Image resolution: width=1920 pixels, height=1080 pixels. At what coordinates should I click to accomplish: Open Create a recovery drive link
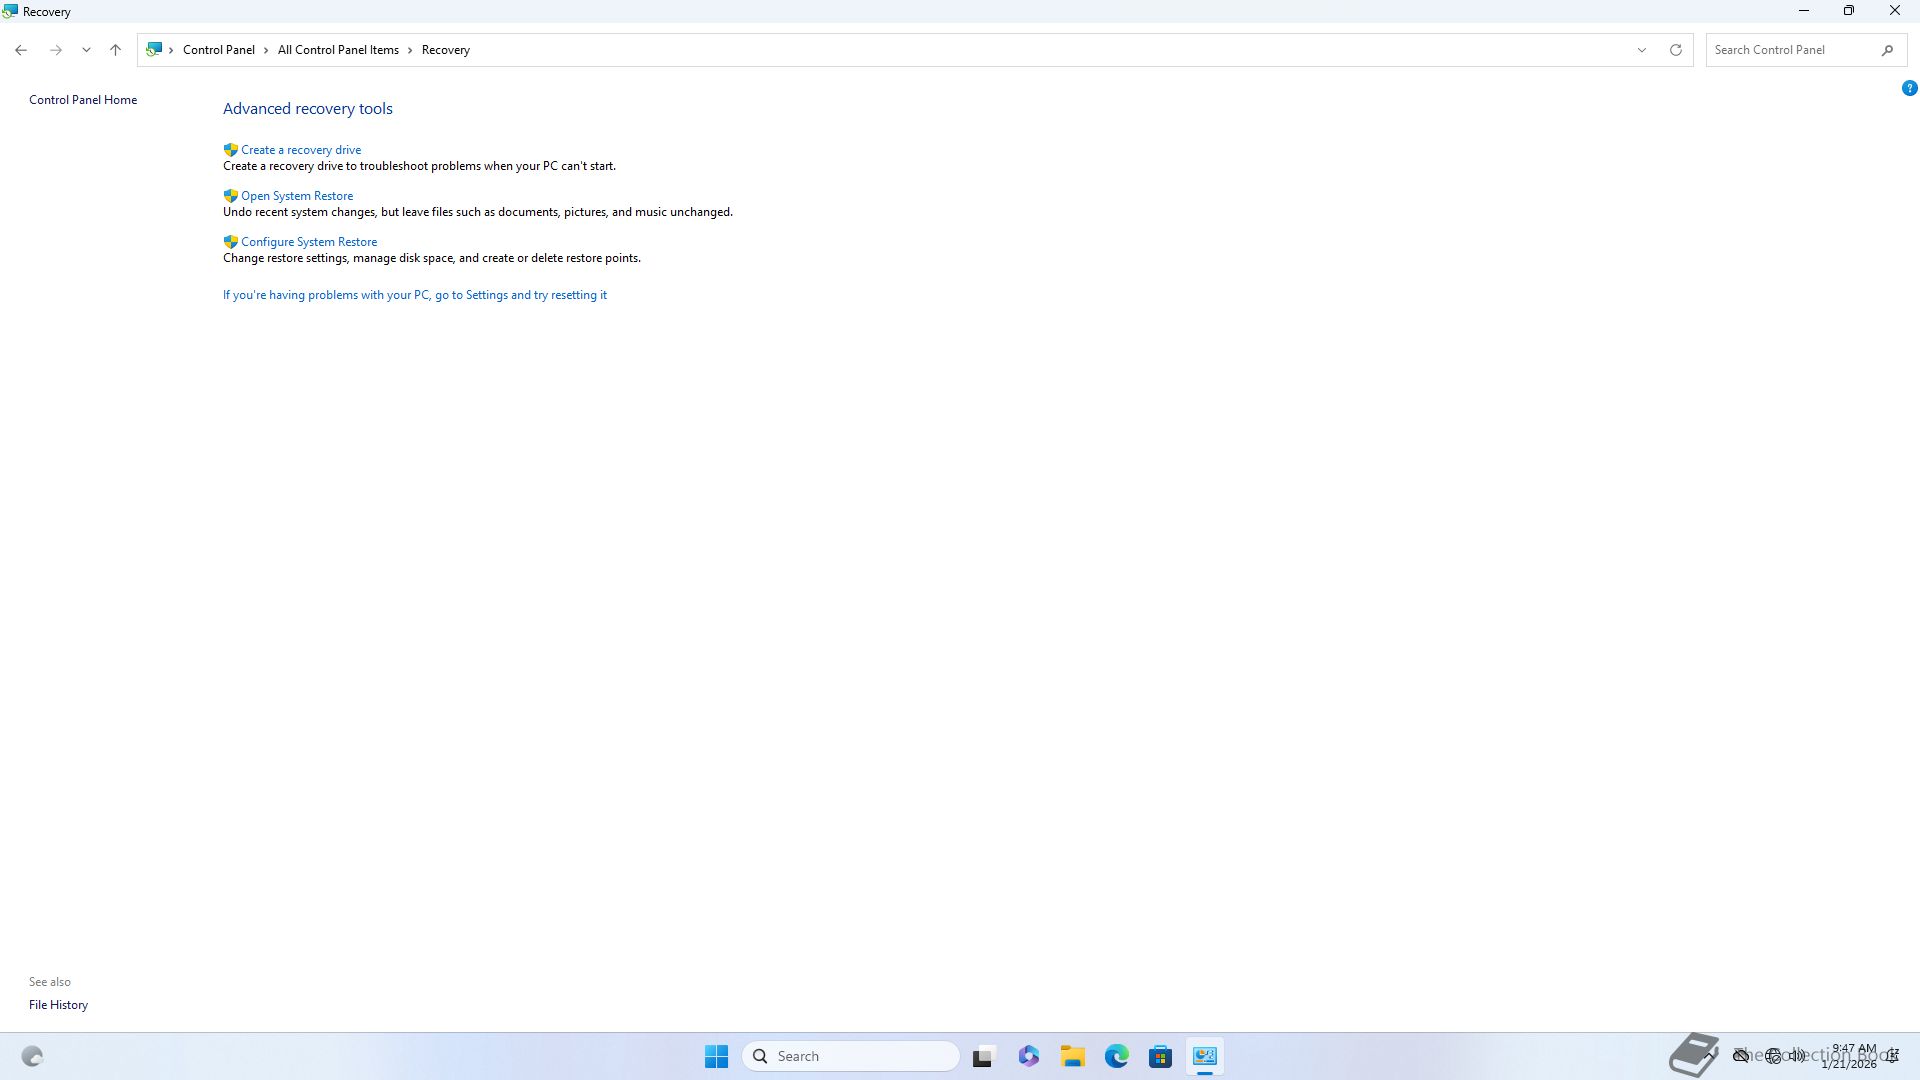300,150
